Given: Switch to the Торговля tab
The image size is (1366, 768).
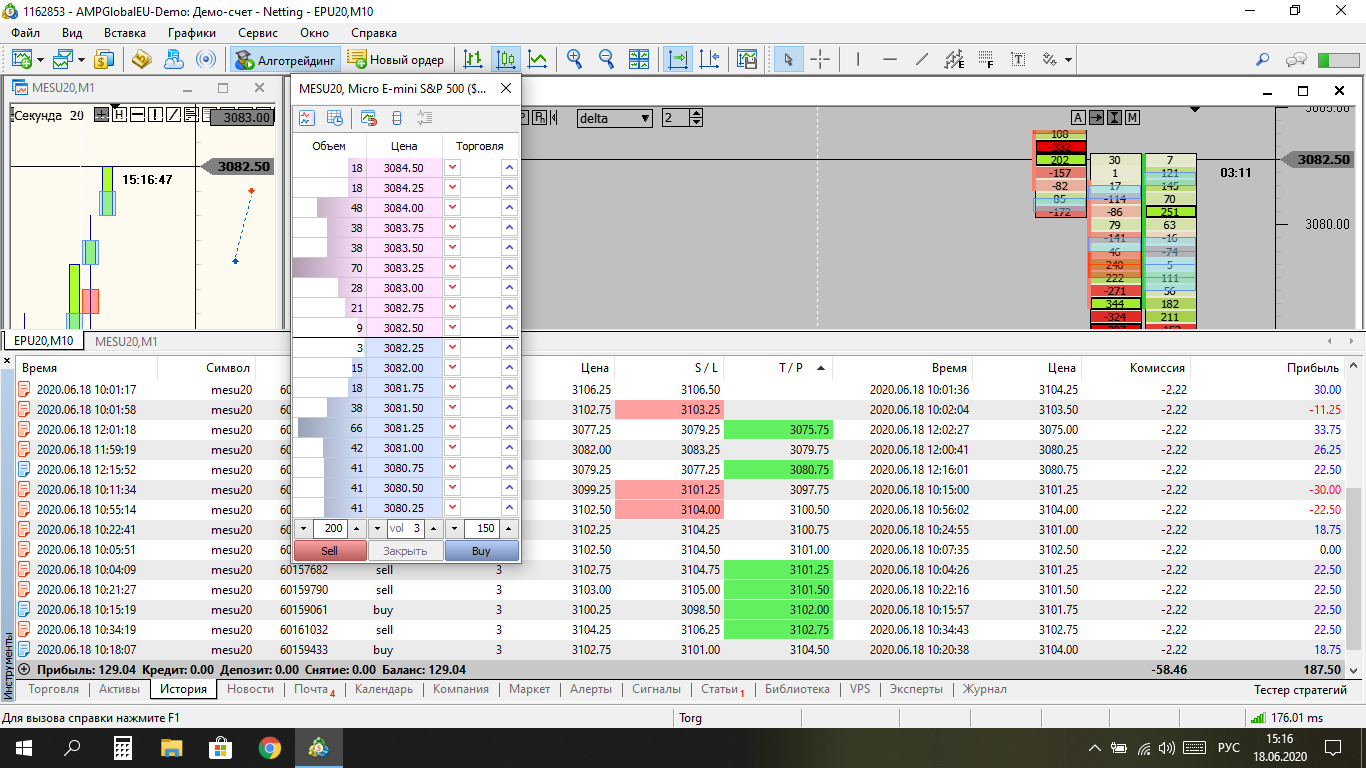Looking at the screenshot, I should 54,689.
